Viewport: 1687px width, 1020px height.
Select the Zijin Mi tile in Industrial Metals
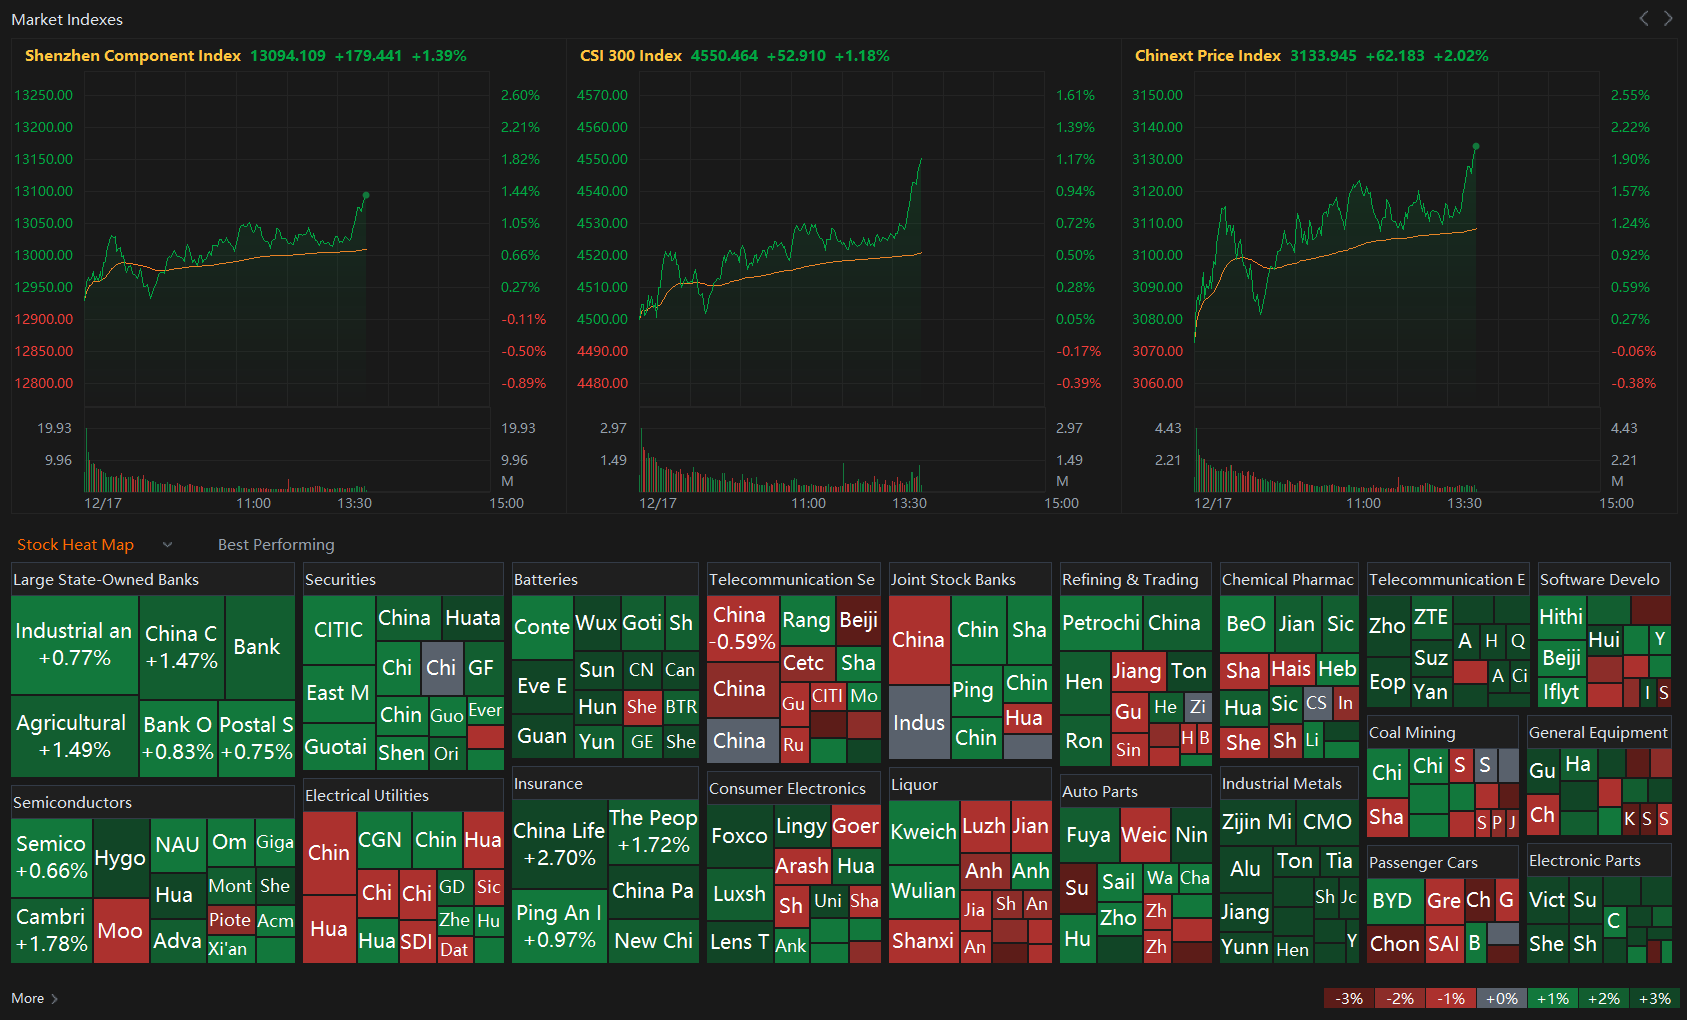click(1257, 822)
